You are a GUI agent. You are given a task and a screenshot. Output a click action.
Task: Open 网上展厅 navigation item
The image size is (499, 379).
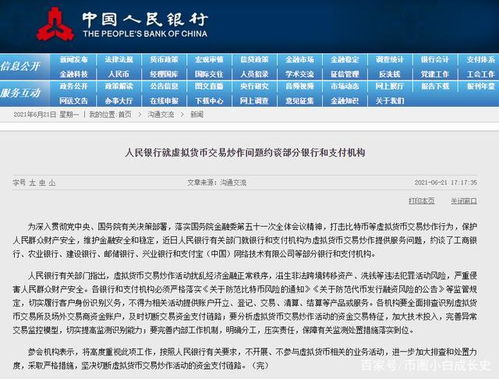point(390,86)
